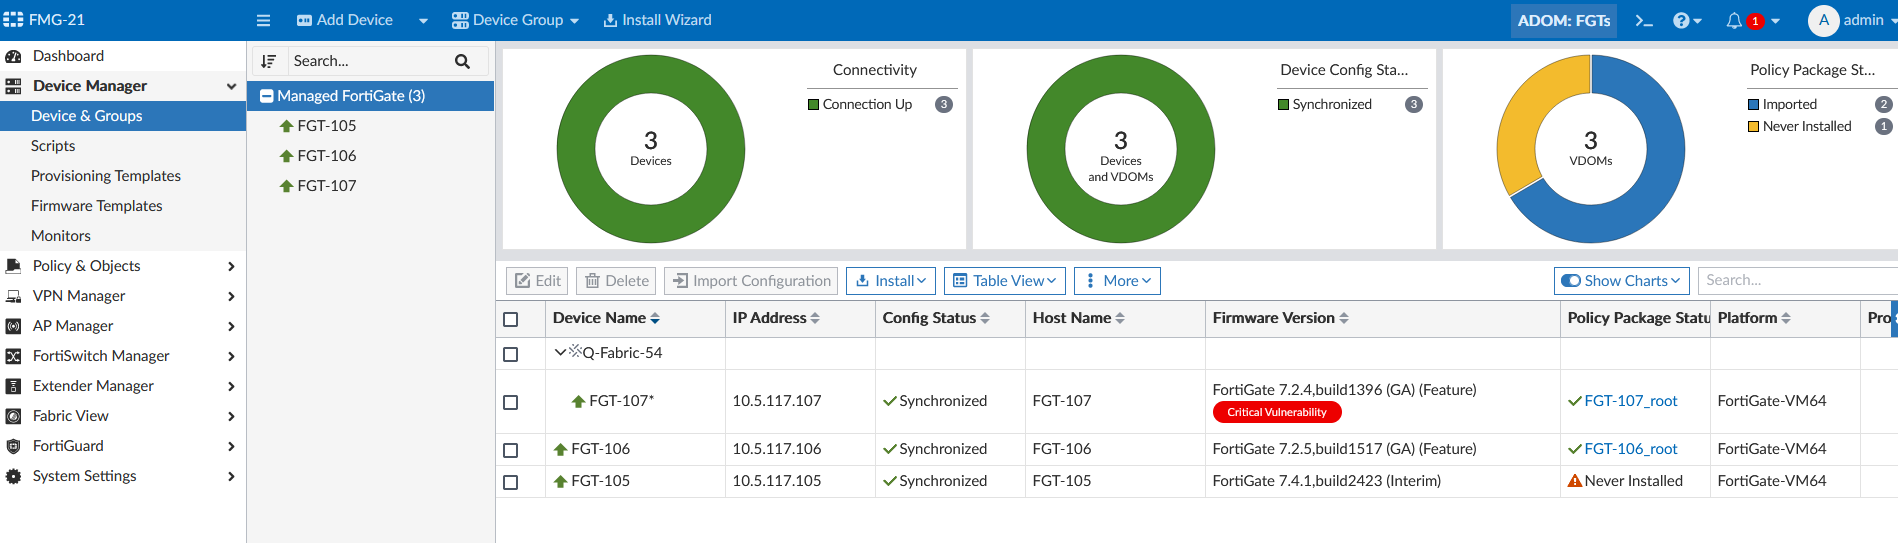The image size is (1898, 543).
Task: Open Scripts in the sidebar
Action: click(x=53, y=146)
